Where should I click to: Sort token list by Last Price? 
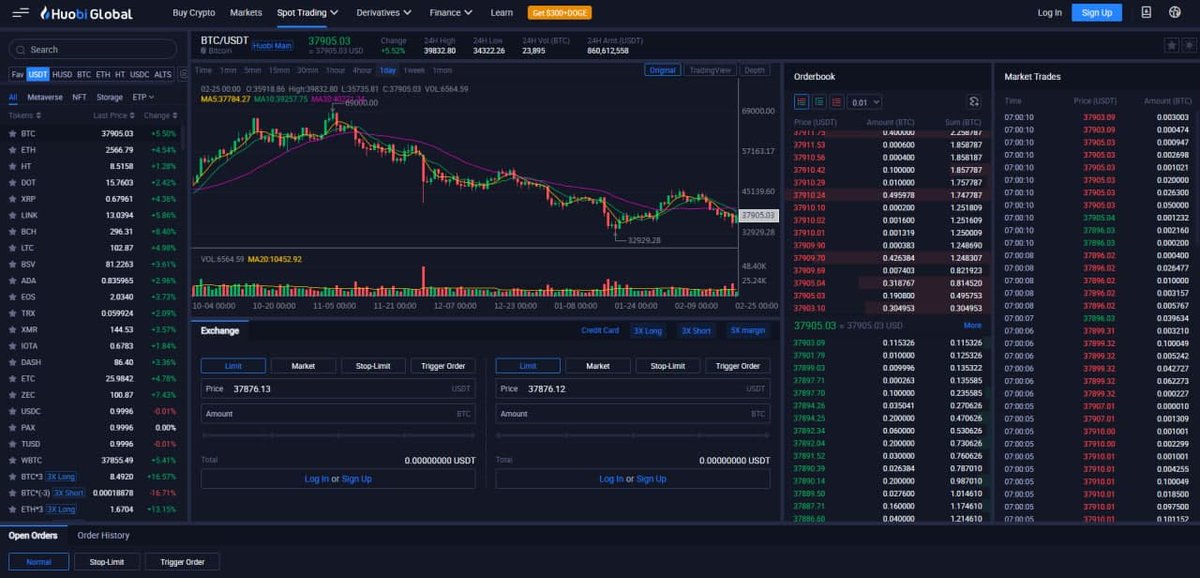113,115
